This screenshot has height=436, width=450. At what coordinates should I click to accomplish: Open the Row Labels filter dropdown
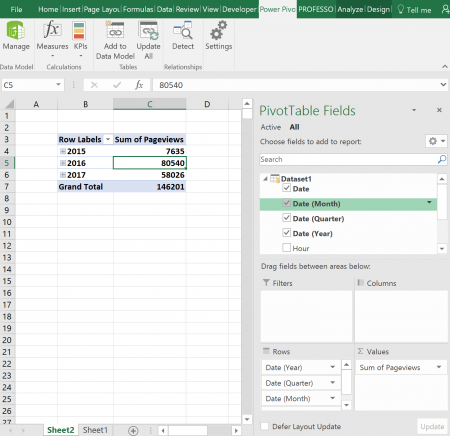[x=108, y=139]
